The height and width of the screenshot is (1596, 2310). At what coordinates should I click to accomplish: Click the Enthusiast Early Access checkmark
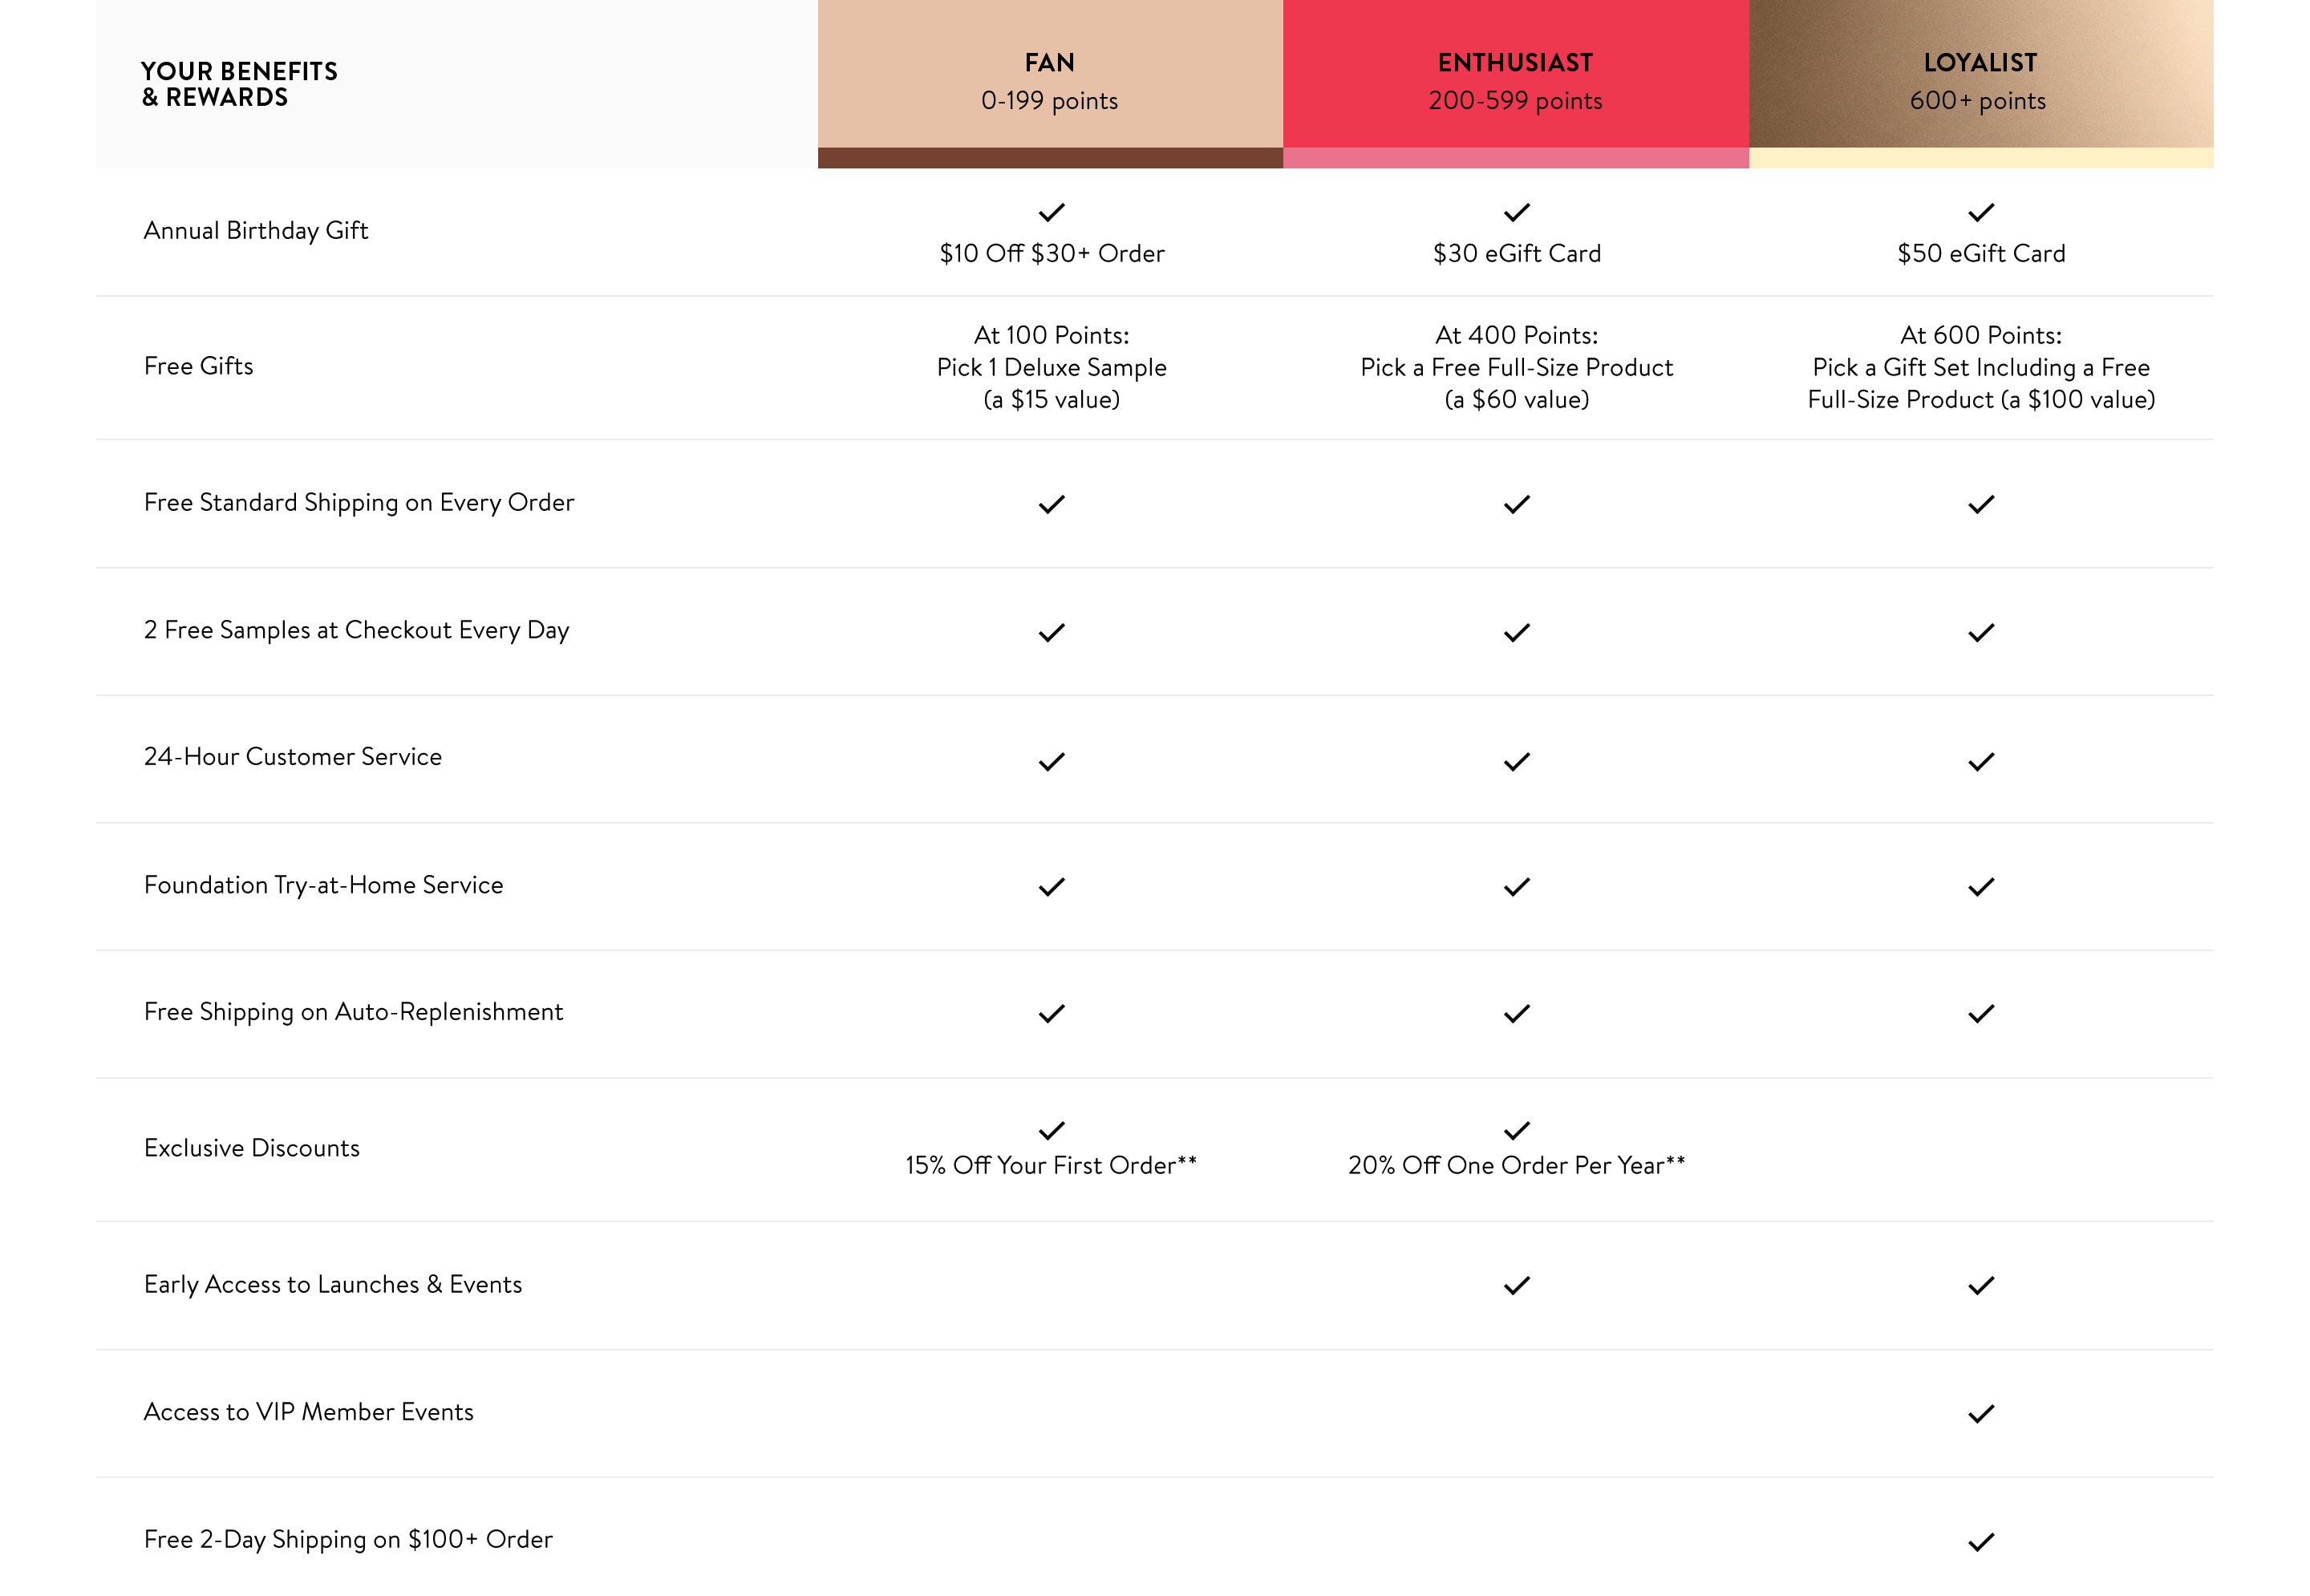tap(1516, 1285)
